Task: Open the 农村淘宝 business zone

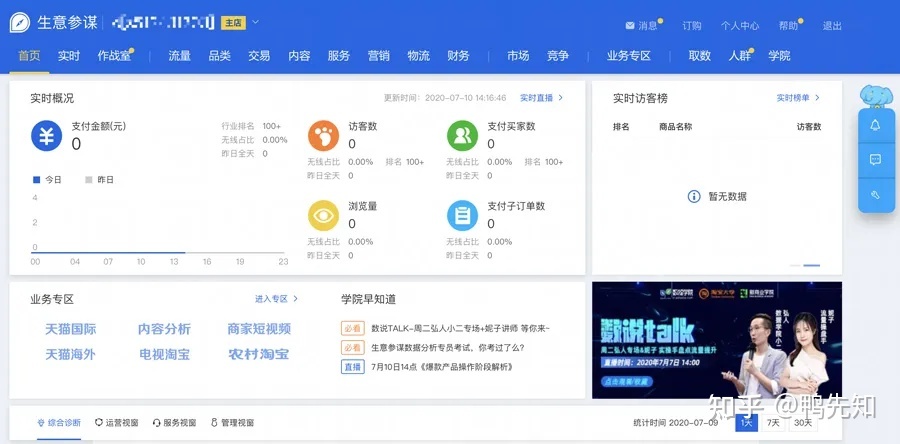Action: pyautogui.click(x=259, y=355)
